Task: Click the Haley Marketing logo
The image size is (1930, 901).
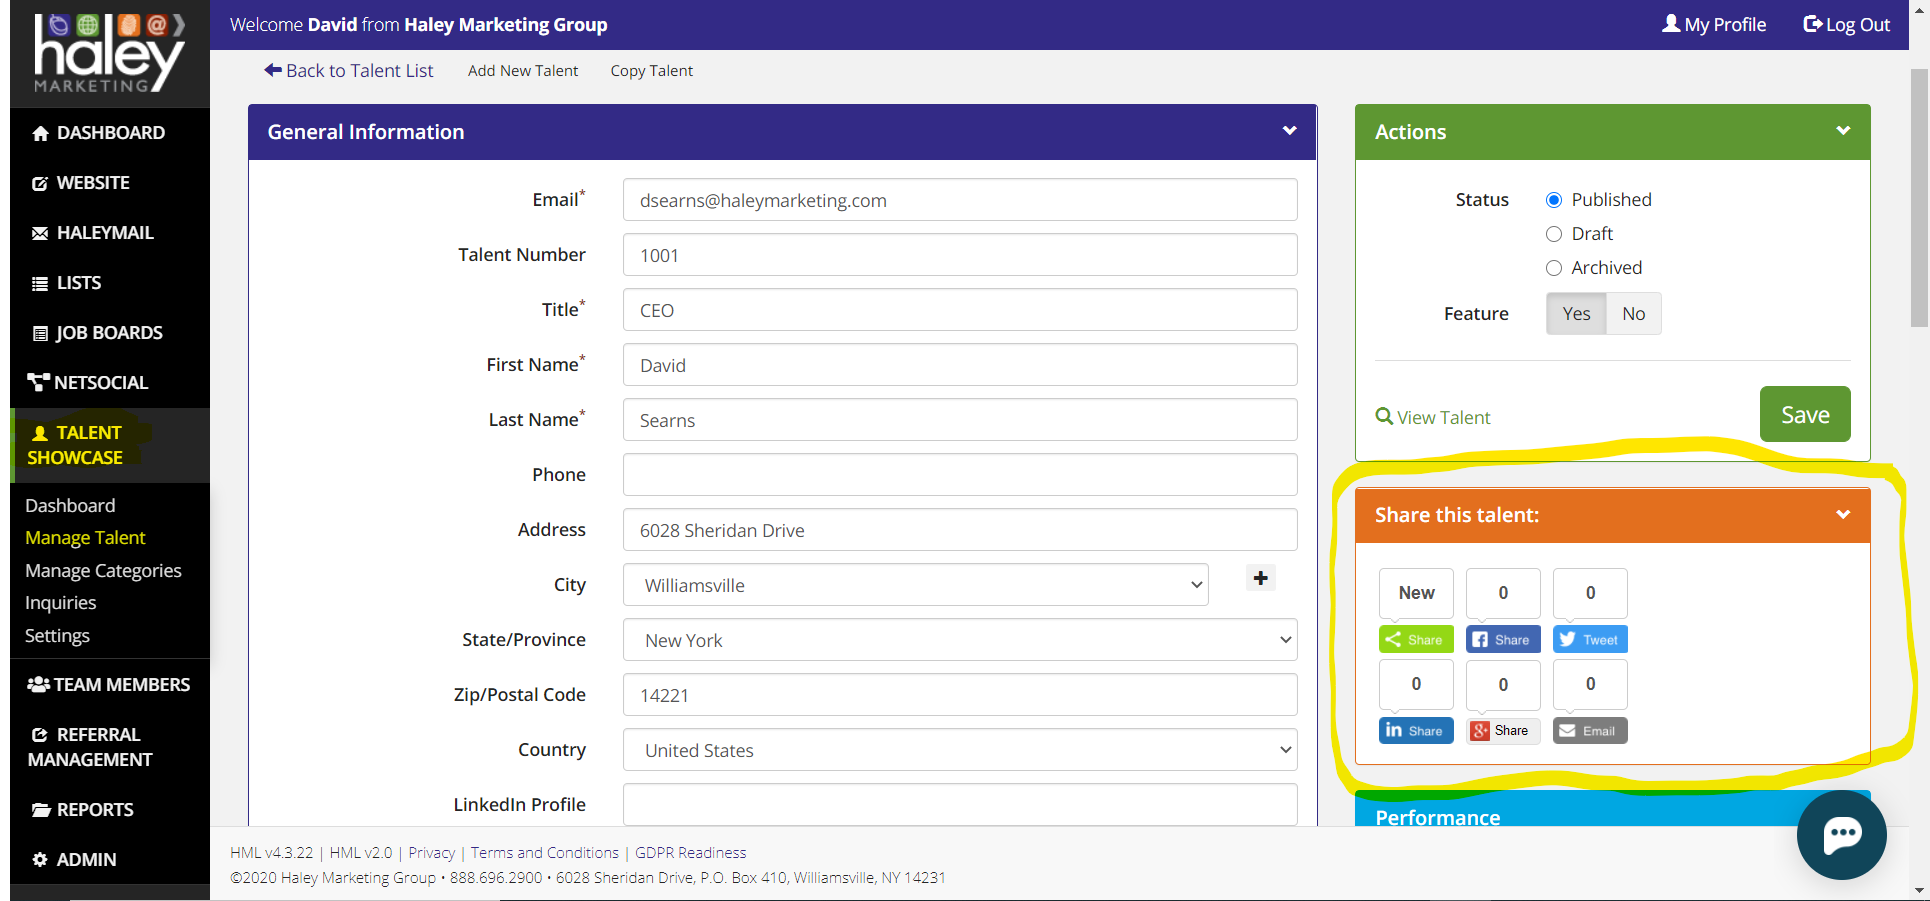Action: 109,54
